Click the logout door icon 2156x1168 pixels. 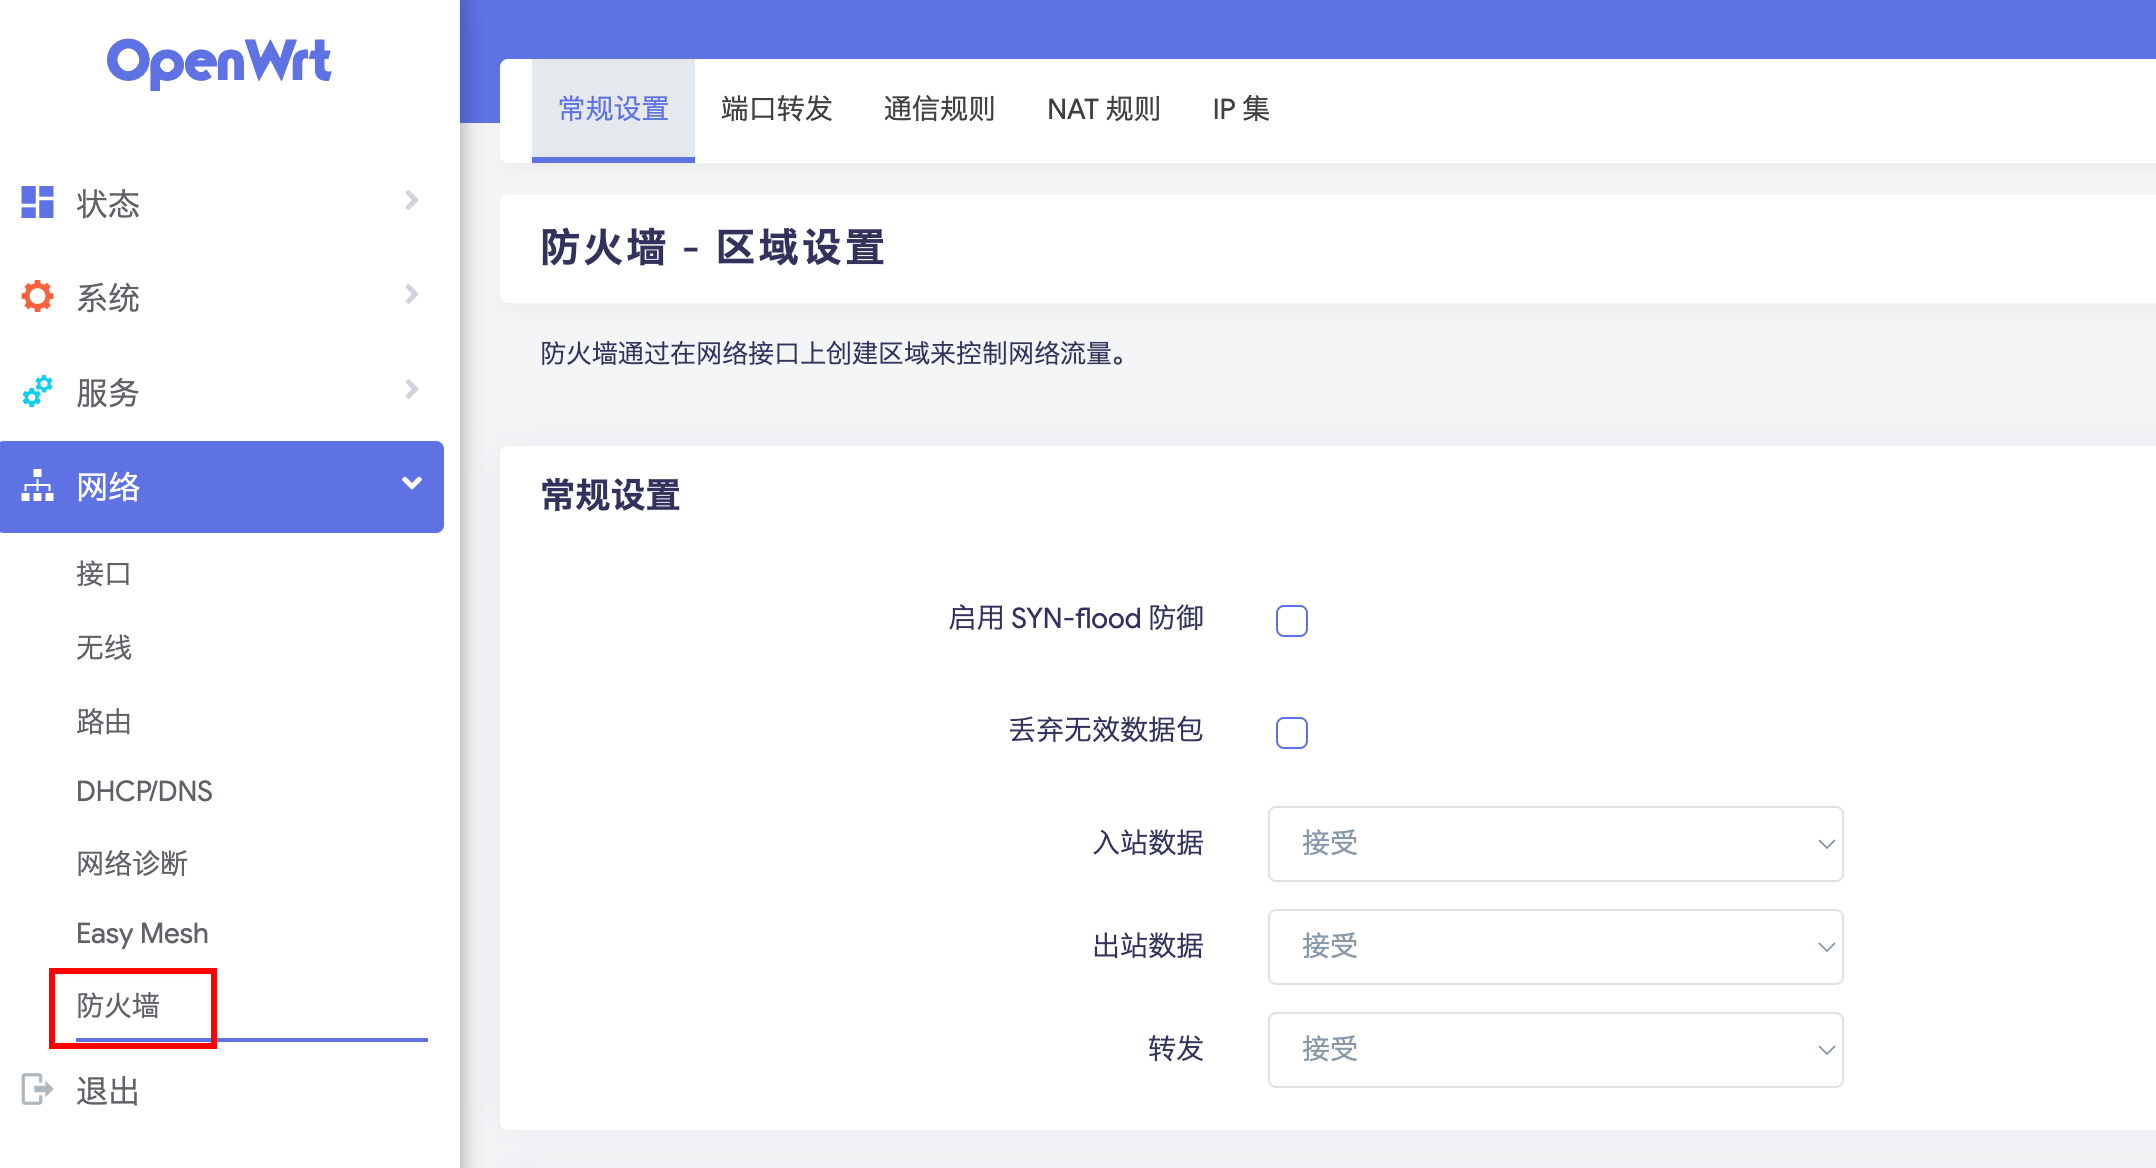click(38, 1089)
